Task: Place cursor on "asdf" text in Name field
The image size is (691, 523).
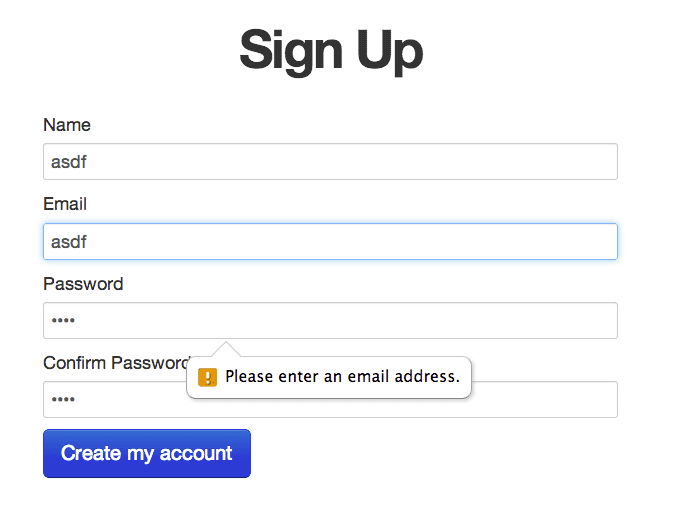Action: [x=67, y=162]
